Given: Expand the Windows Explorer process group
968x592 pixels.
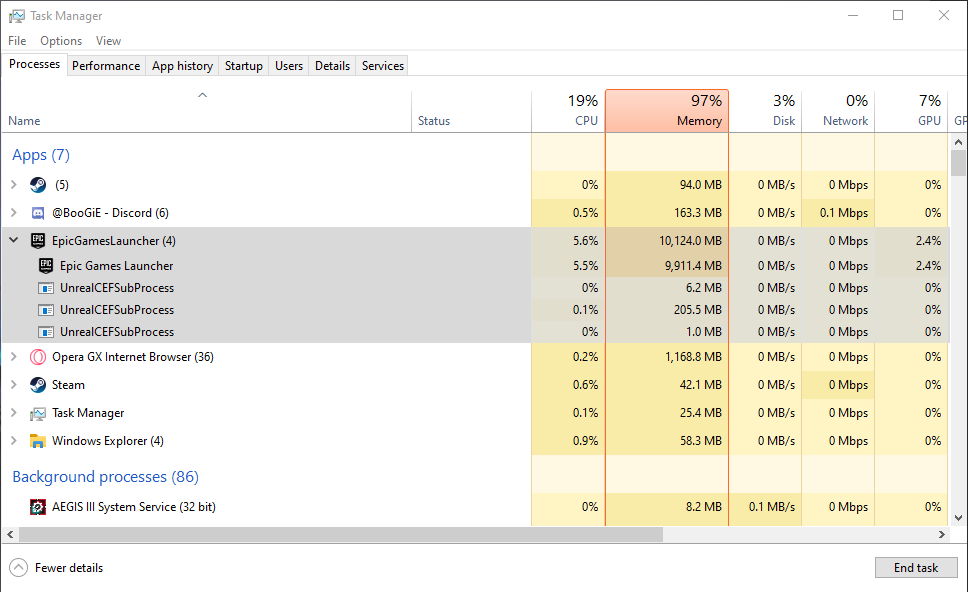Looking at the screenshot, I should pyautogui.click(x=13, y=441).
